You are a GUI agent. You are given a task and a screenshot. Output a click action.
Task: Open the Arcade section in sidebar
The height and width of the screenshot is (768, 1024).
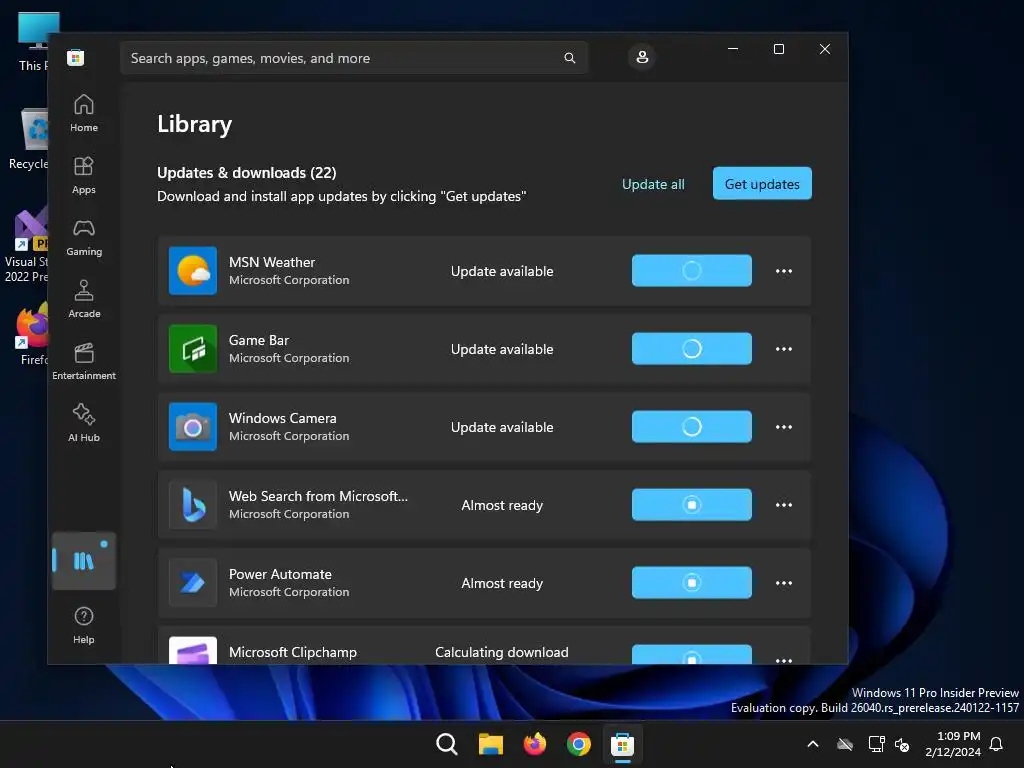(x=84, y=300)
